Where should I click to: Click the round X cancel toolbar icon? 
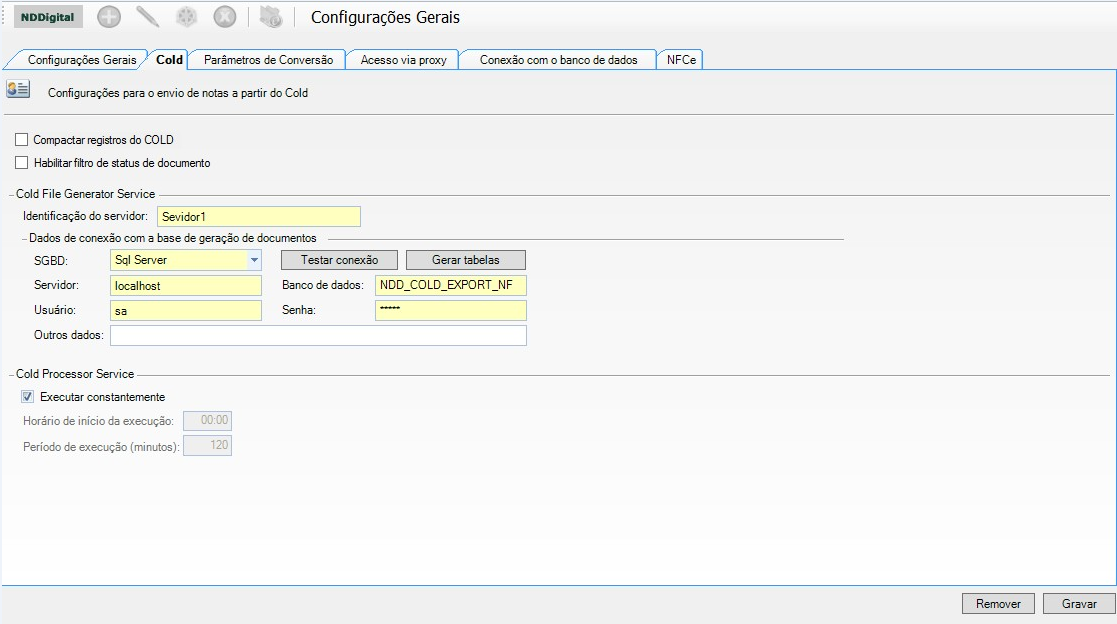pyautogui.click(x=225, y=17)
